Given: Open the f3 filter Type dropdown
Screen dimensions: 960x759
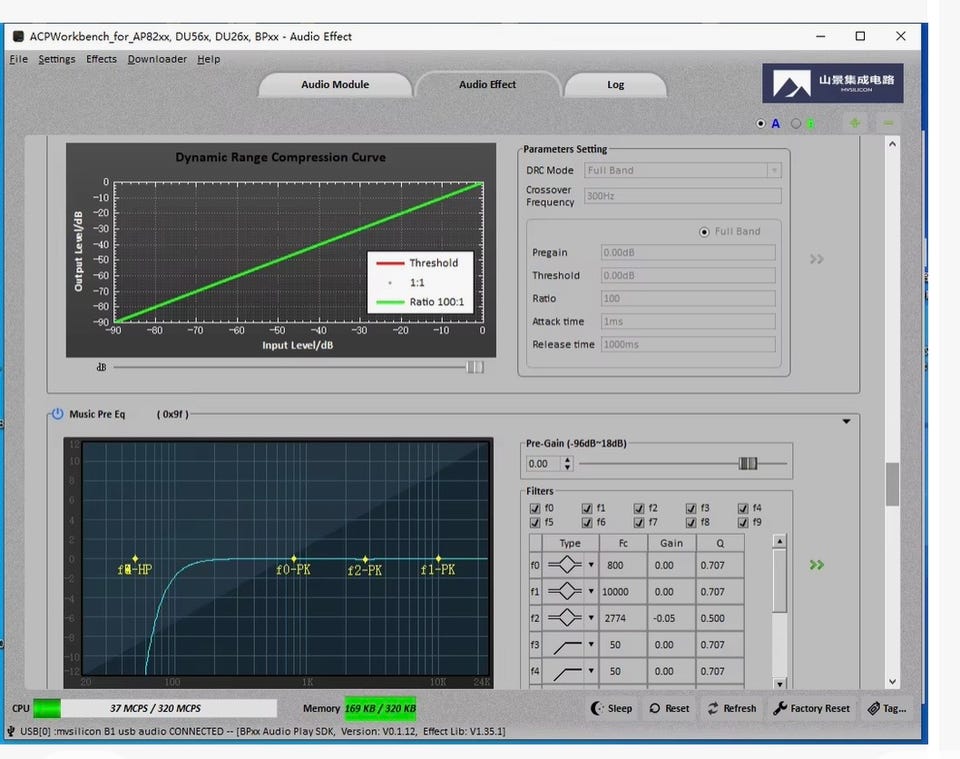Looking at the screenshot, I should (591, 645).
